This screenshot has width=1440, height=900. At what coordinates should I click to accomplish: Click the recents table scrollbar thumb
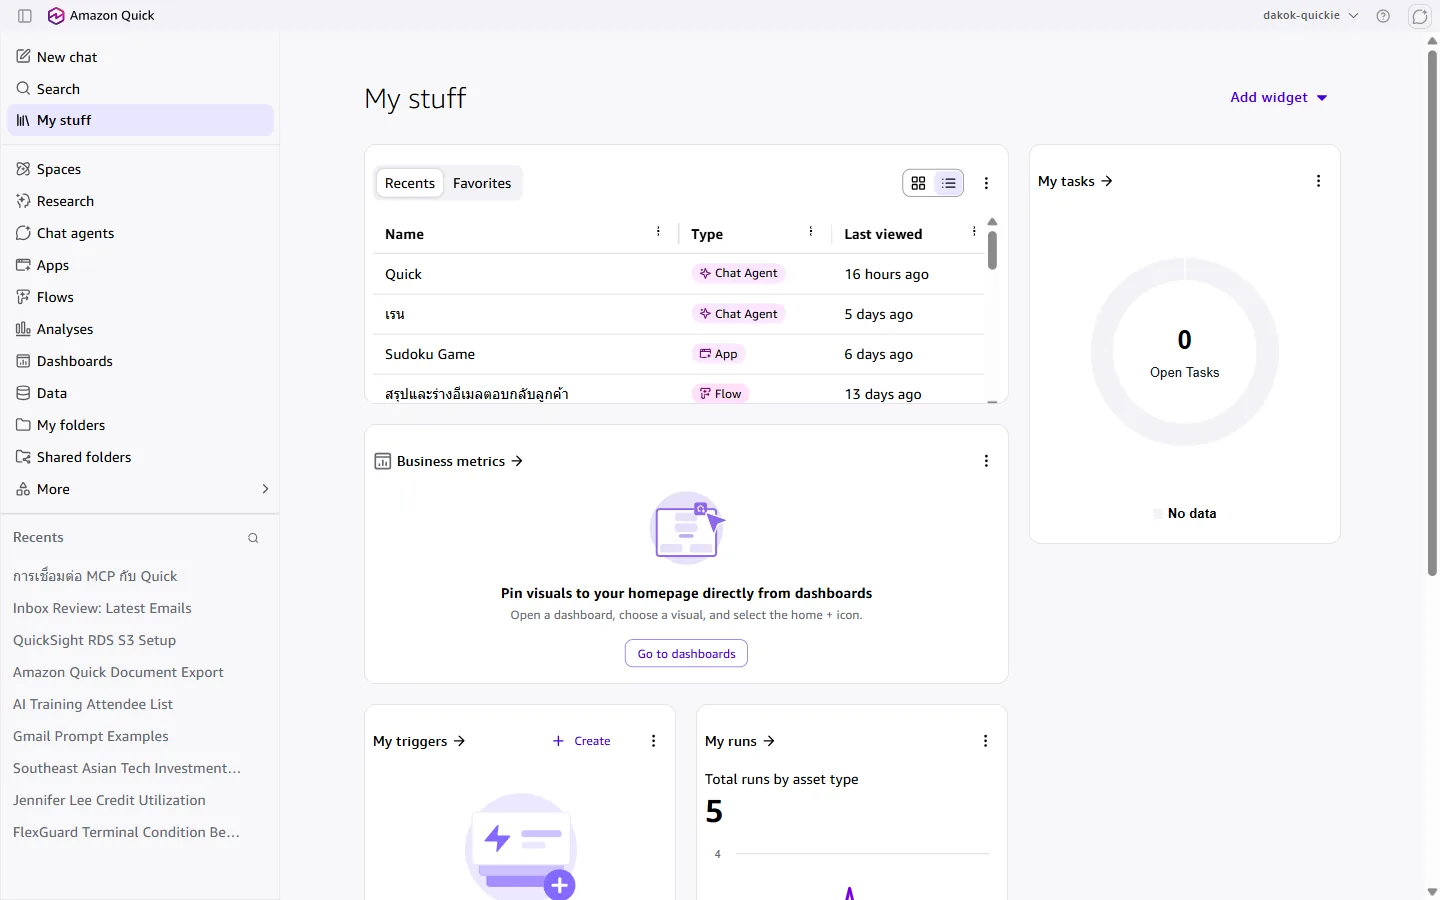[x=992, y=250]
